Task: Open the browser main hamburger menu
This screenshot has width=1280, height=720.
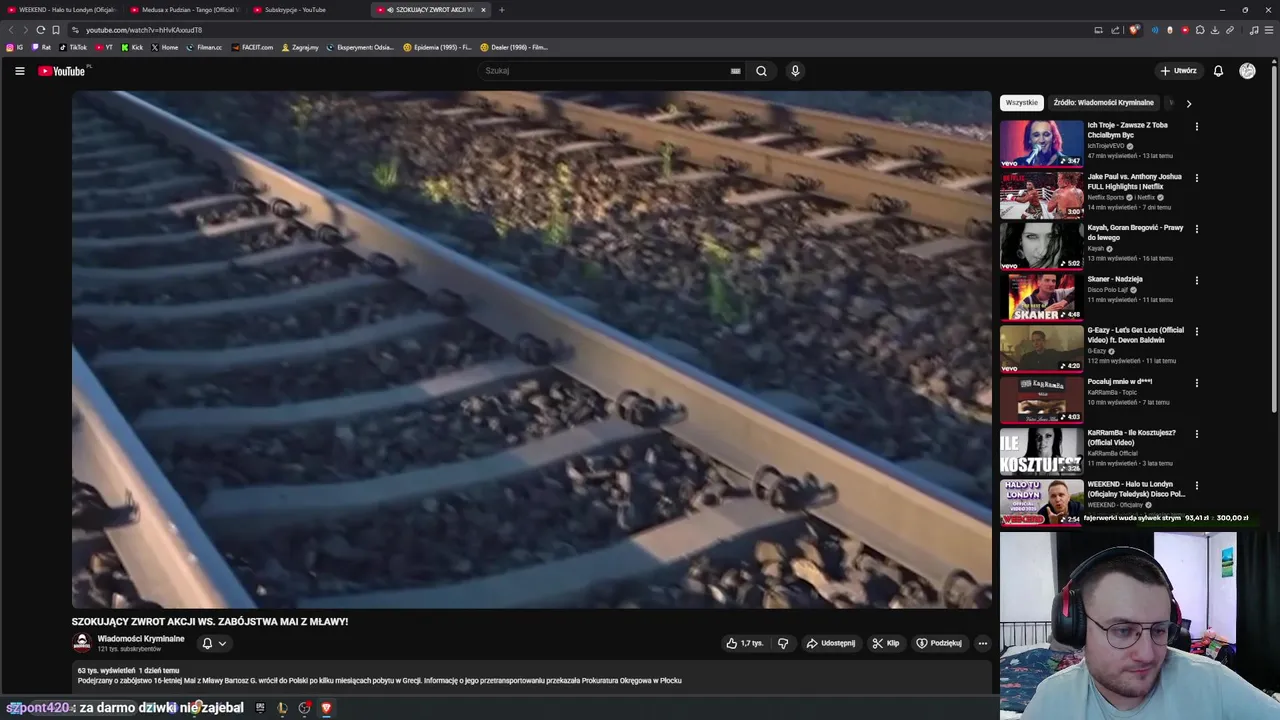Action: (x=1269, y=30)
